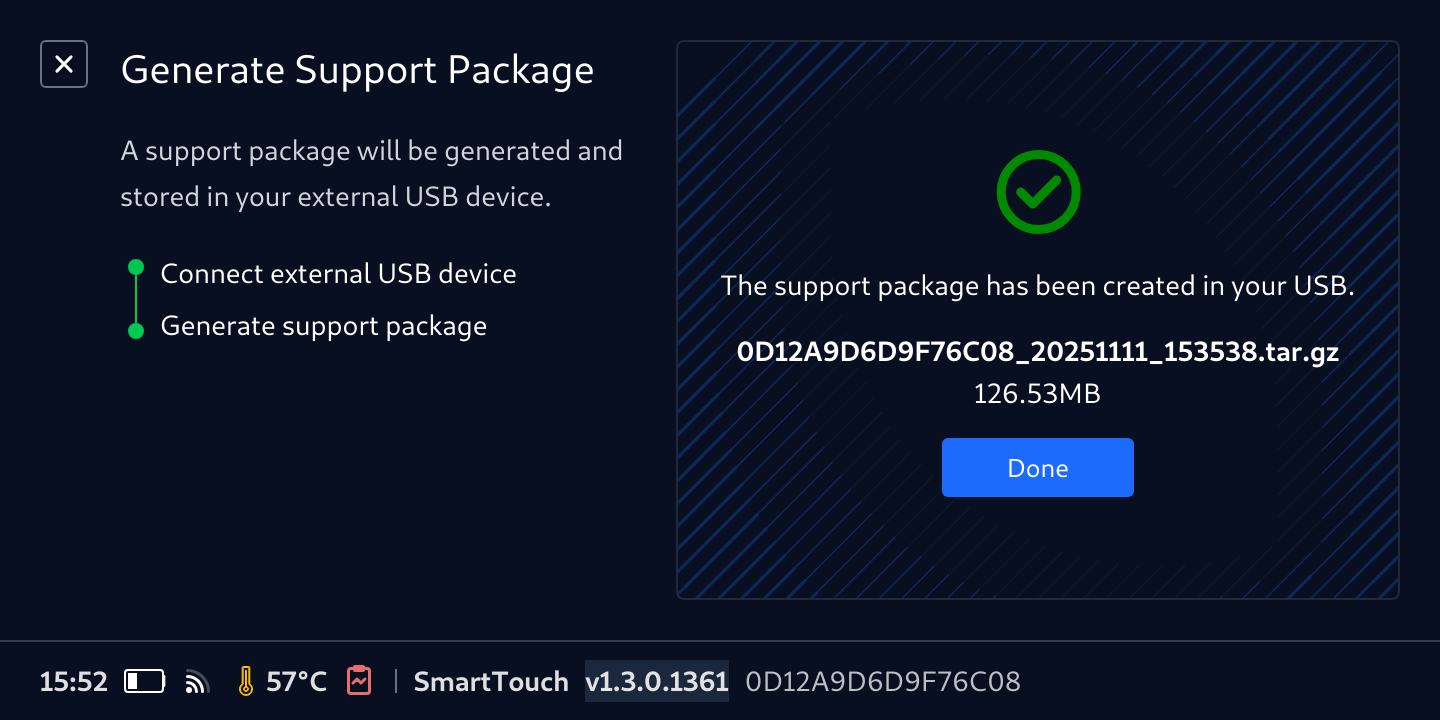The image size is (1440, 720).
Task: Click the v1.3.0.1361 firmware version
Action: click(x=656, y=682)
